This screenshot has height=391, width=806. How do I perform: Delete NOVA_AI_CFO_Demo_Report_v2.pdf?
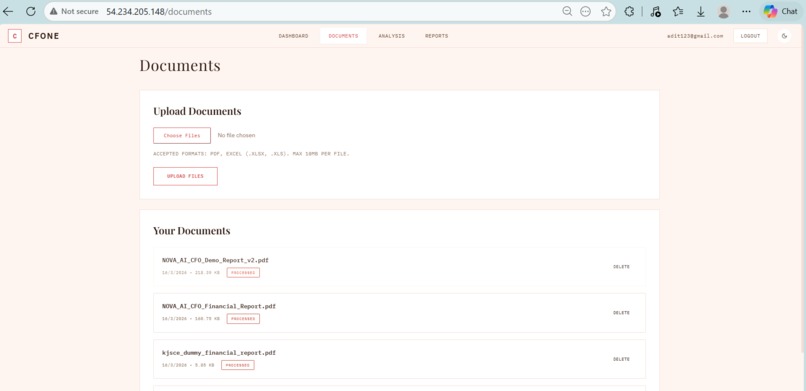click(621, 267)
